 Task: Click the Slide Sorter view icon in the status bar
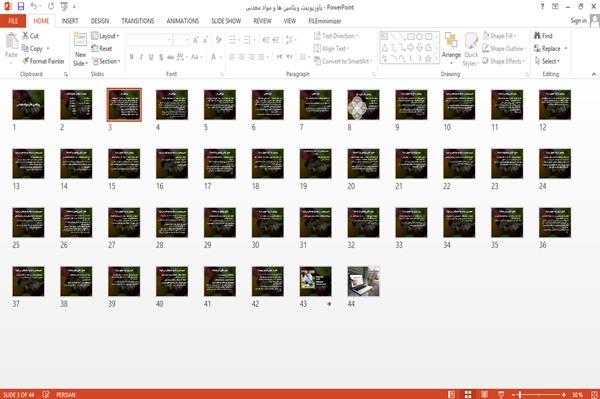[468, 394]
